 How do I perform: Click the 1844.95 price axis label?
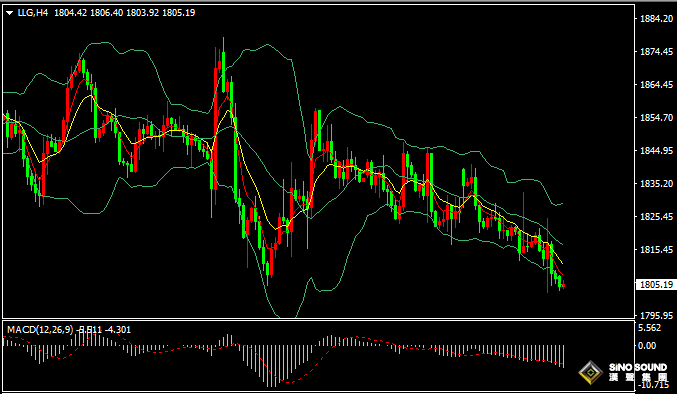(x=657, y=151)
